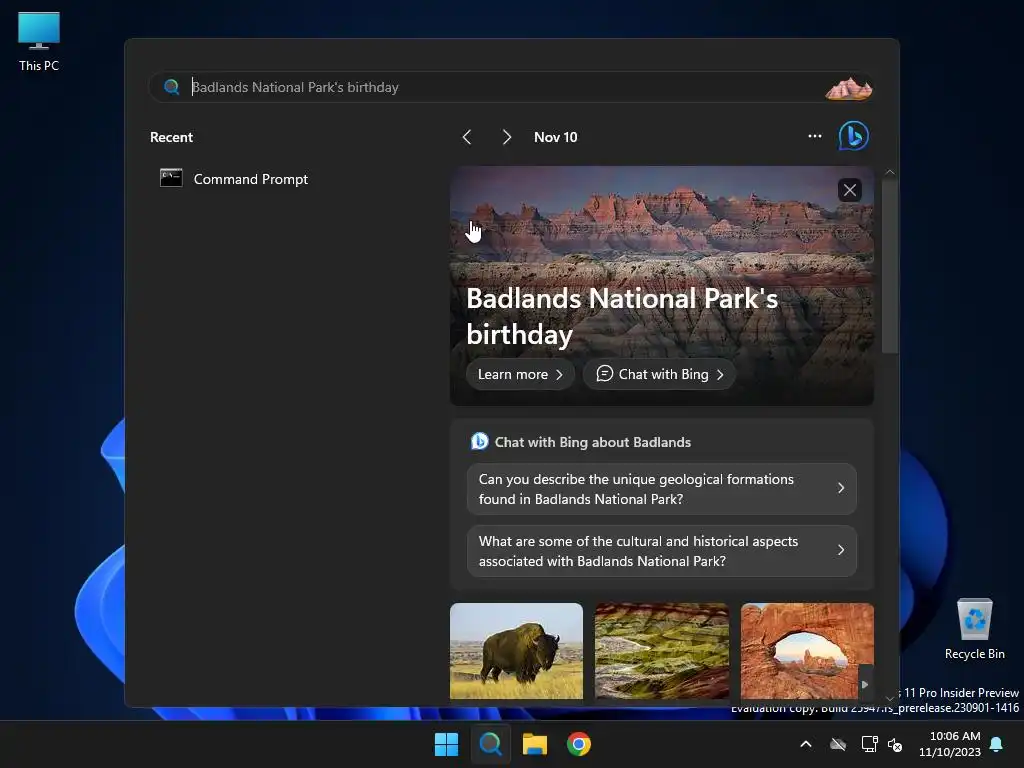Click the Learn more button
The width and height of the screenshot is (1024, 768).
[x=520, y=374]
